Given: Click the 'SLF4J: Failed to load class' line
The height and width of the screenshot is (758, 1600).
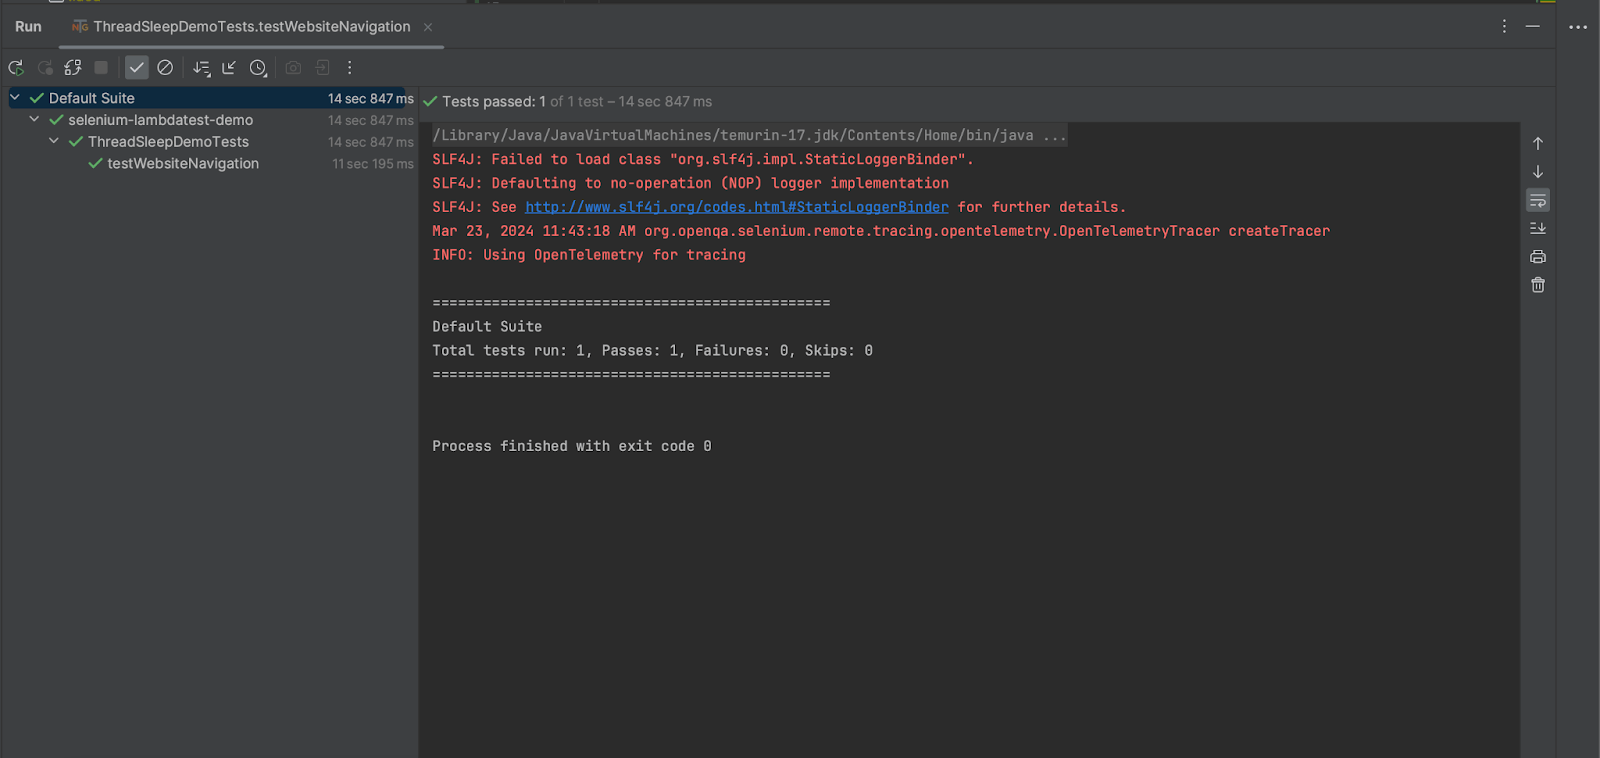Looking at the screenshot, I should coord(703,159).
